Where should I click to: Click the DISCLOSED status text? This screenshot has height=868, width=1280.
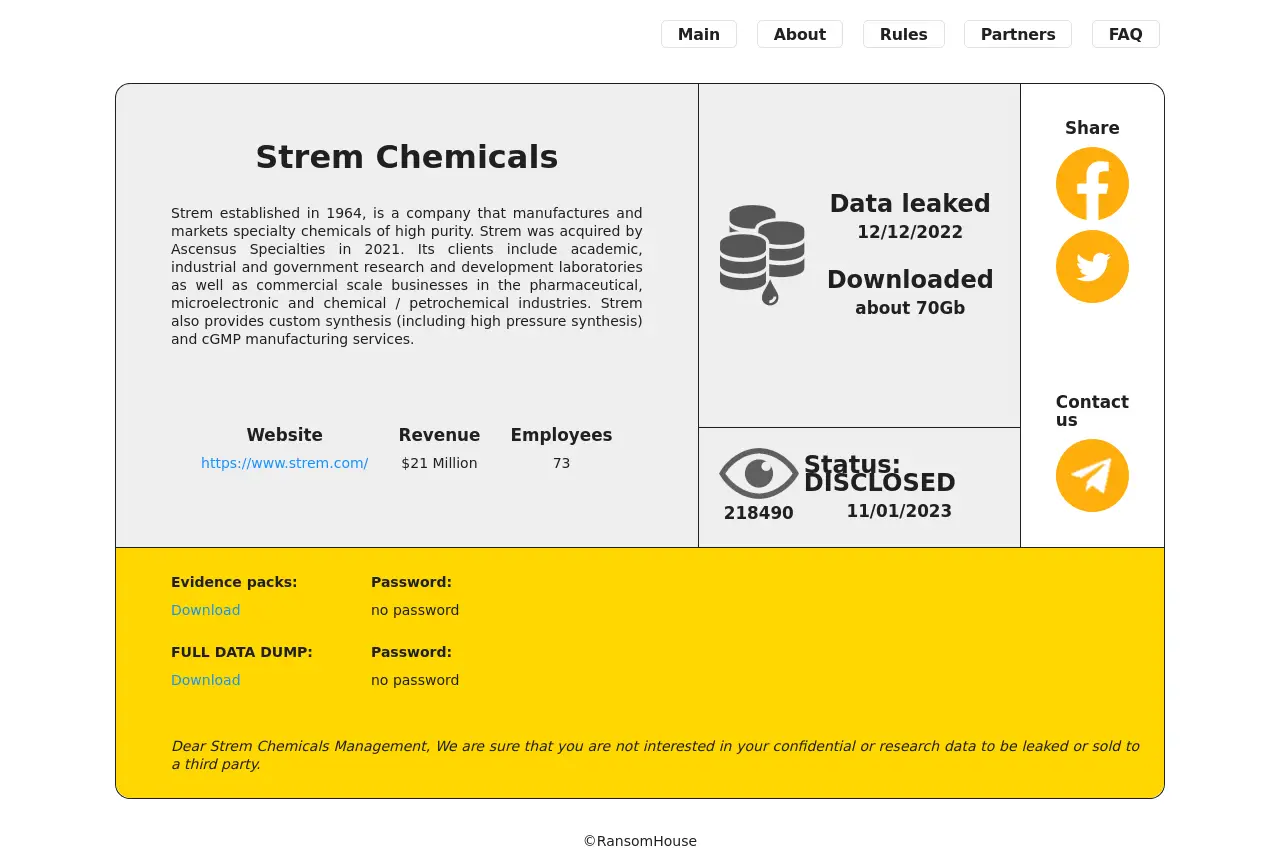[x=879, y=483]
